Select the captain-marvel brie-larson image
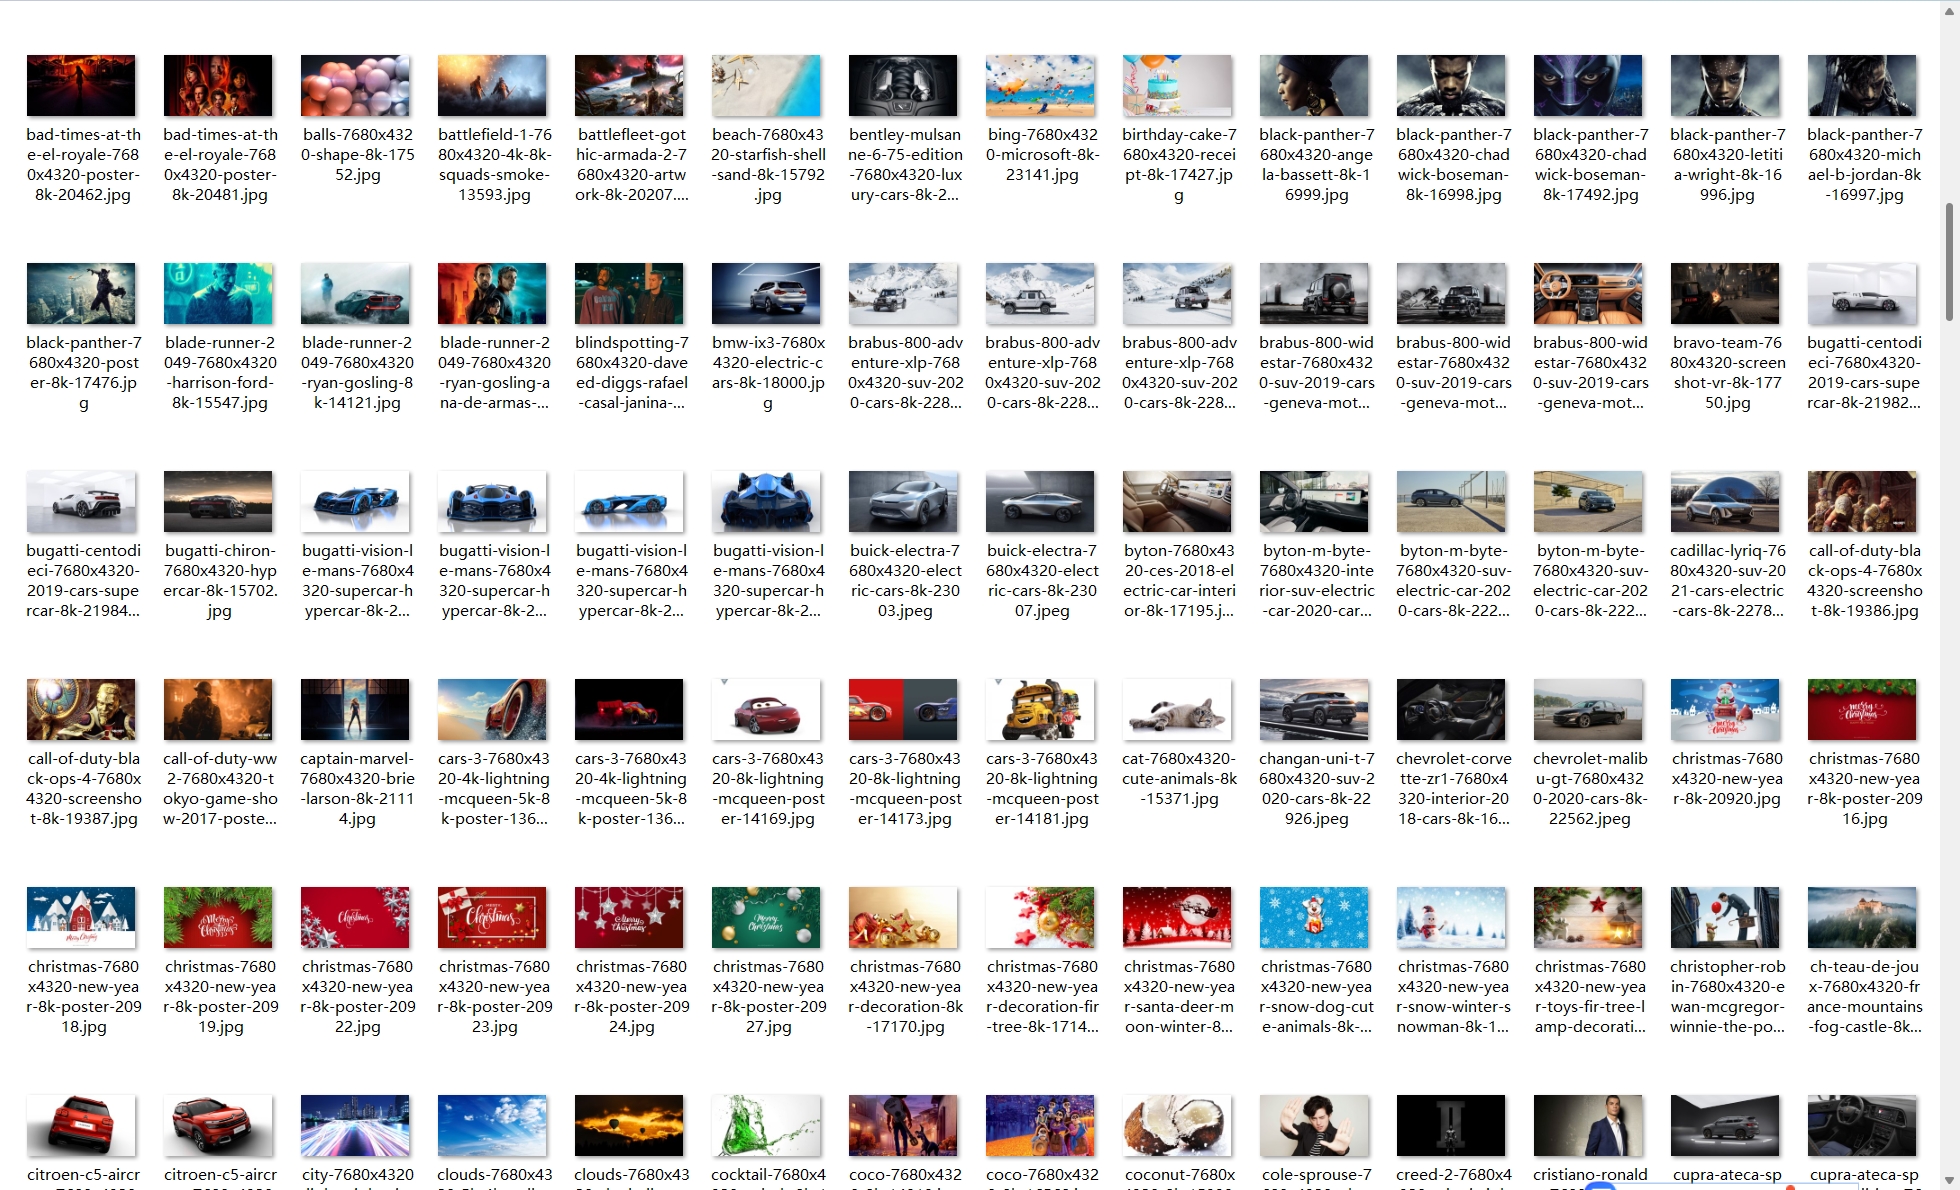The height and width of the screenshot is (1190, 1960). click(x=355, y=710)
